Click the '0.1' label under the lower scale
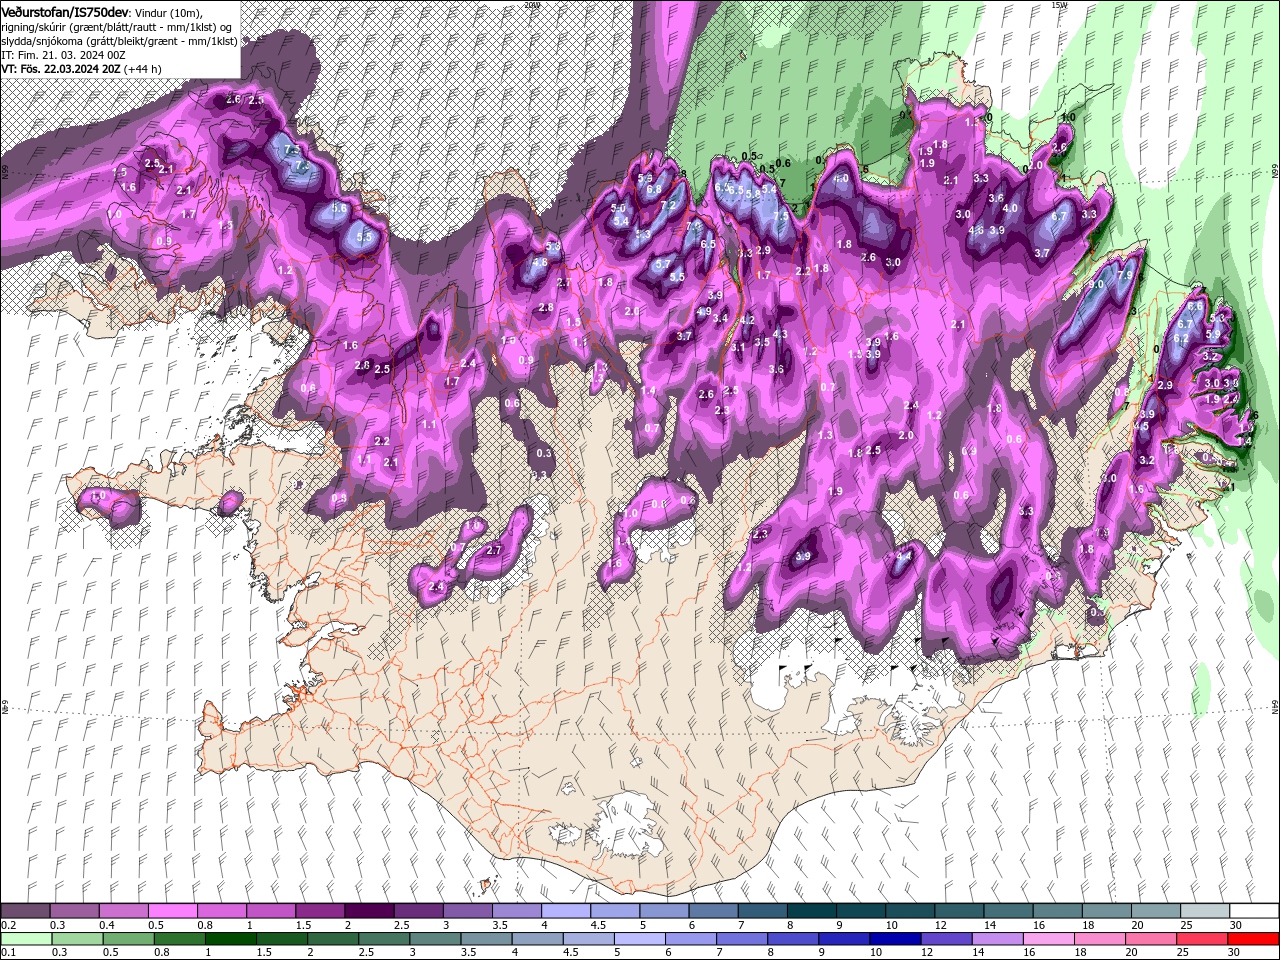The image size is (1280, 960). (x=9, y=953)
